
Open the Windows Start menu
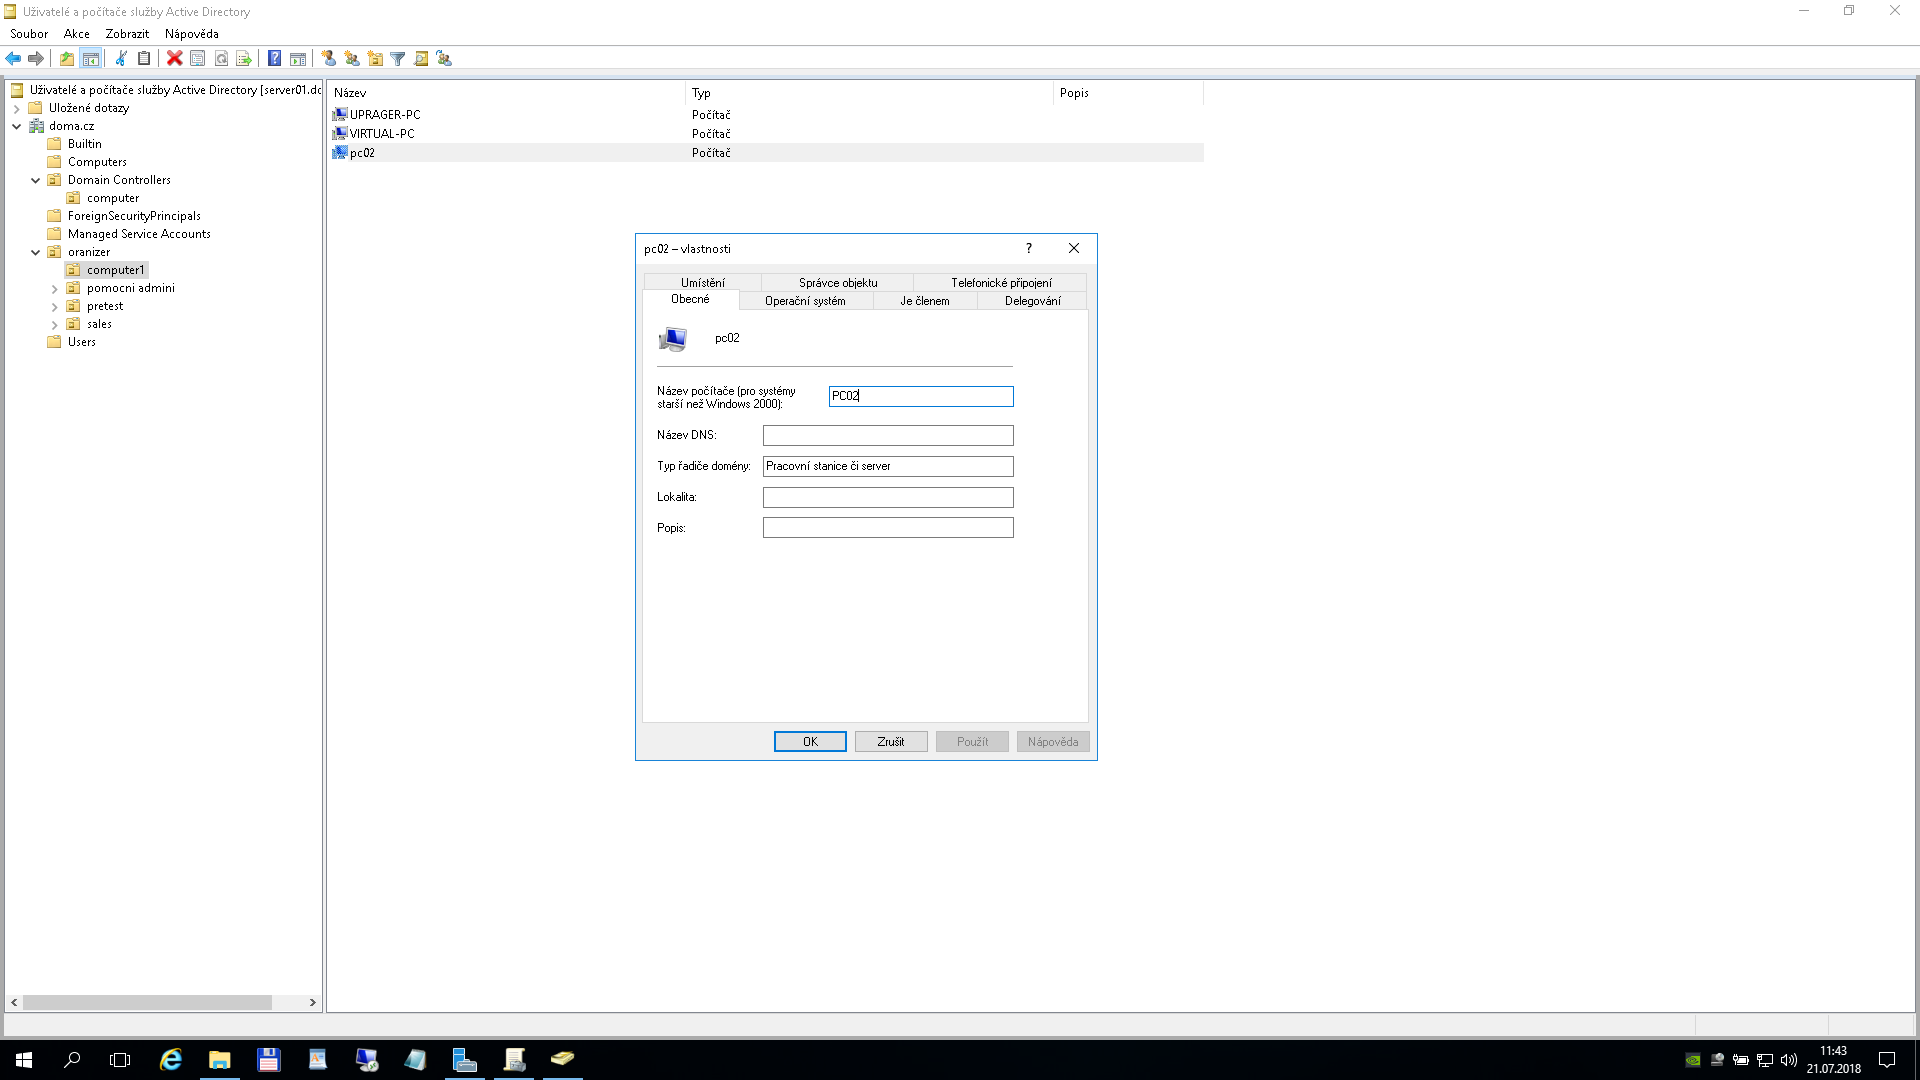(24, 1060)
